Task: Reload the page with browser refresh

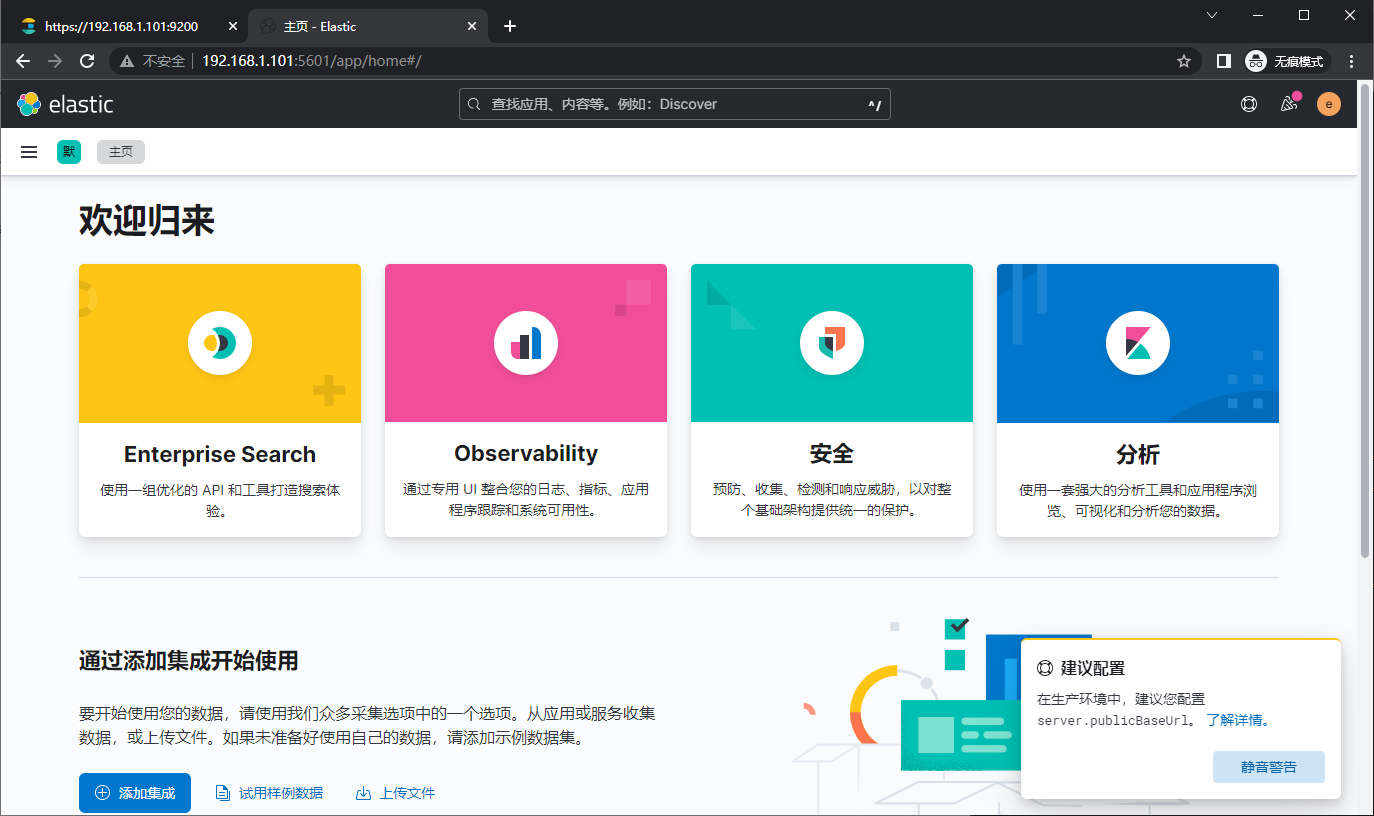Action: click(87, 61)
